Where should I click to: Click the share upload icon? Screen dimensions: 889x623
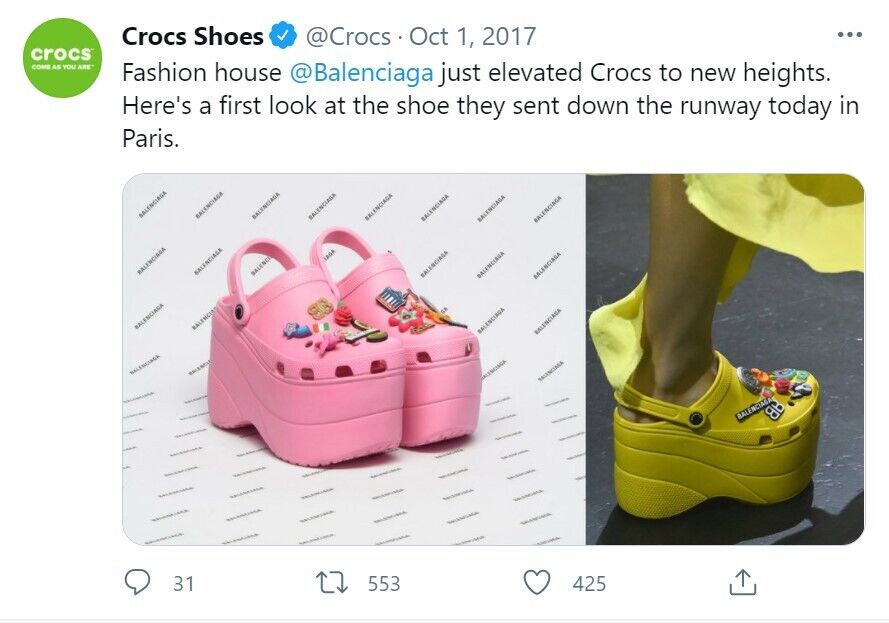point(742,582)
